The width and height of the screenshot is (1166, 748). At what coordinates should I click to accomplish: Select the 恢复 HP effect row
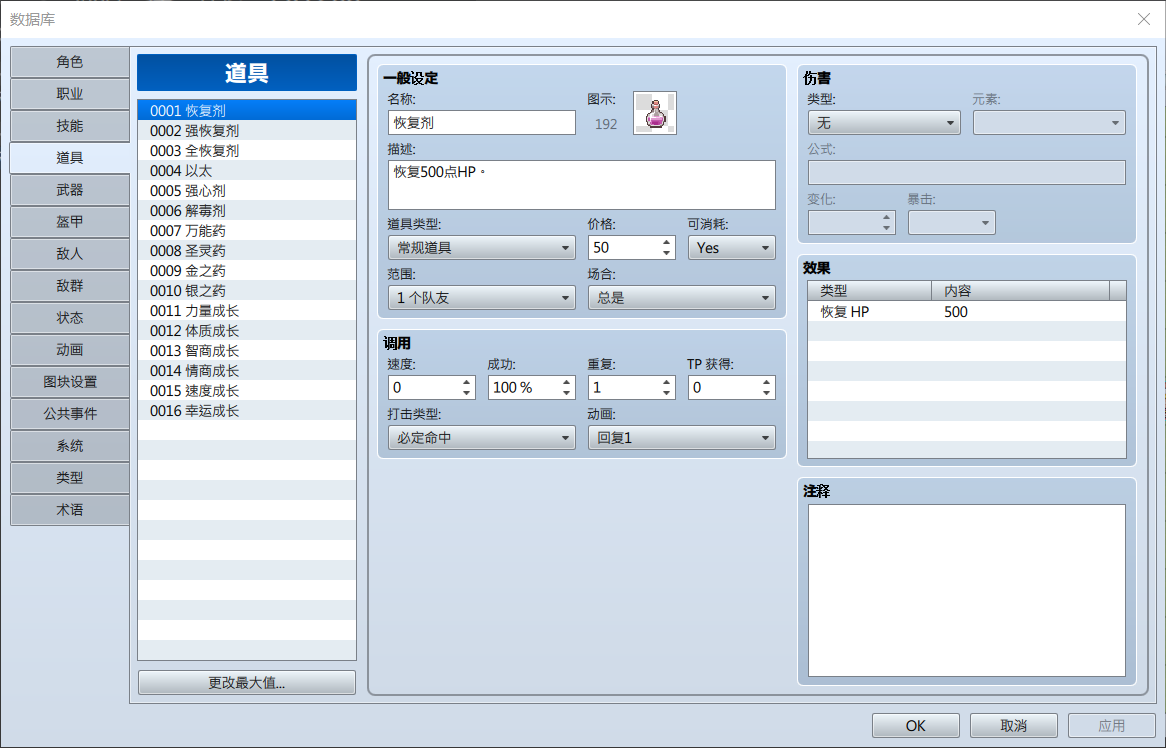tap(967, 312)
